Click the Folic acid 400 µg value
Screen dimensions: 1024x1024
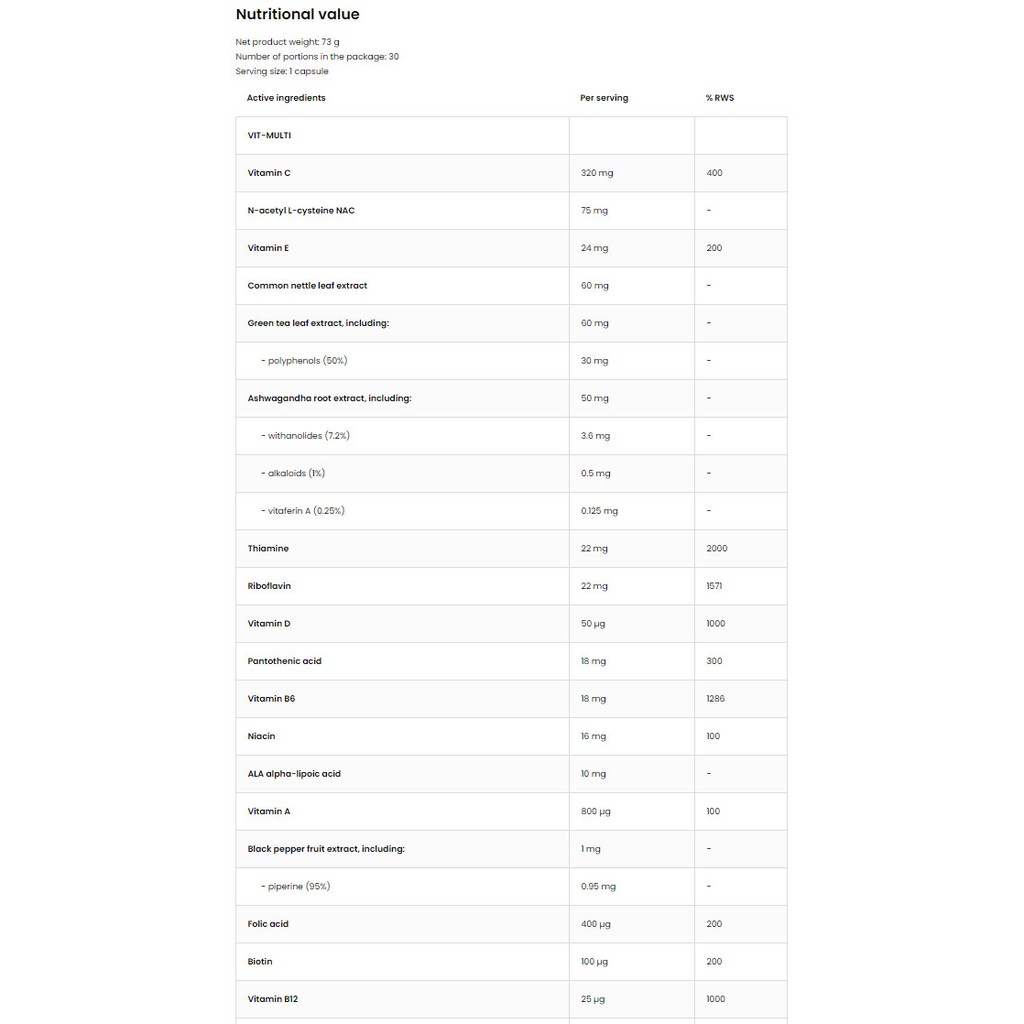598,924
